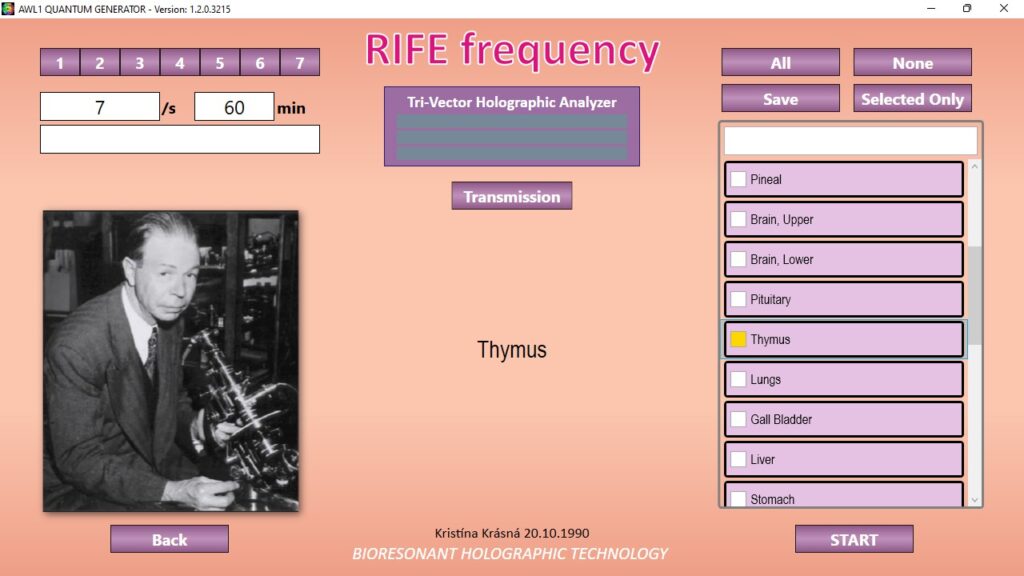This screenshot has height=576, width=1024.
Task: Click the AWL1 Quantum Generator app icon
Action: tap(9, 8)
